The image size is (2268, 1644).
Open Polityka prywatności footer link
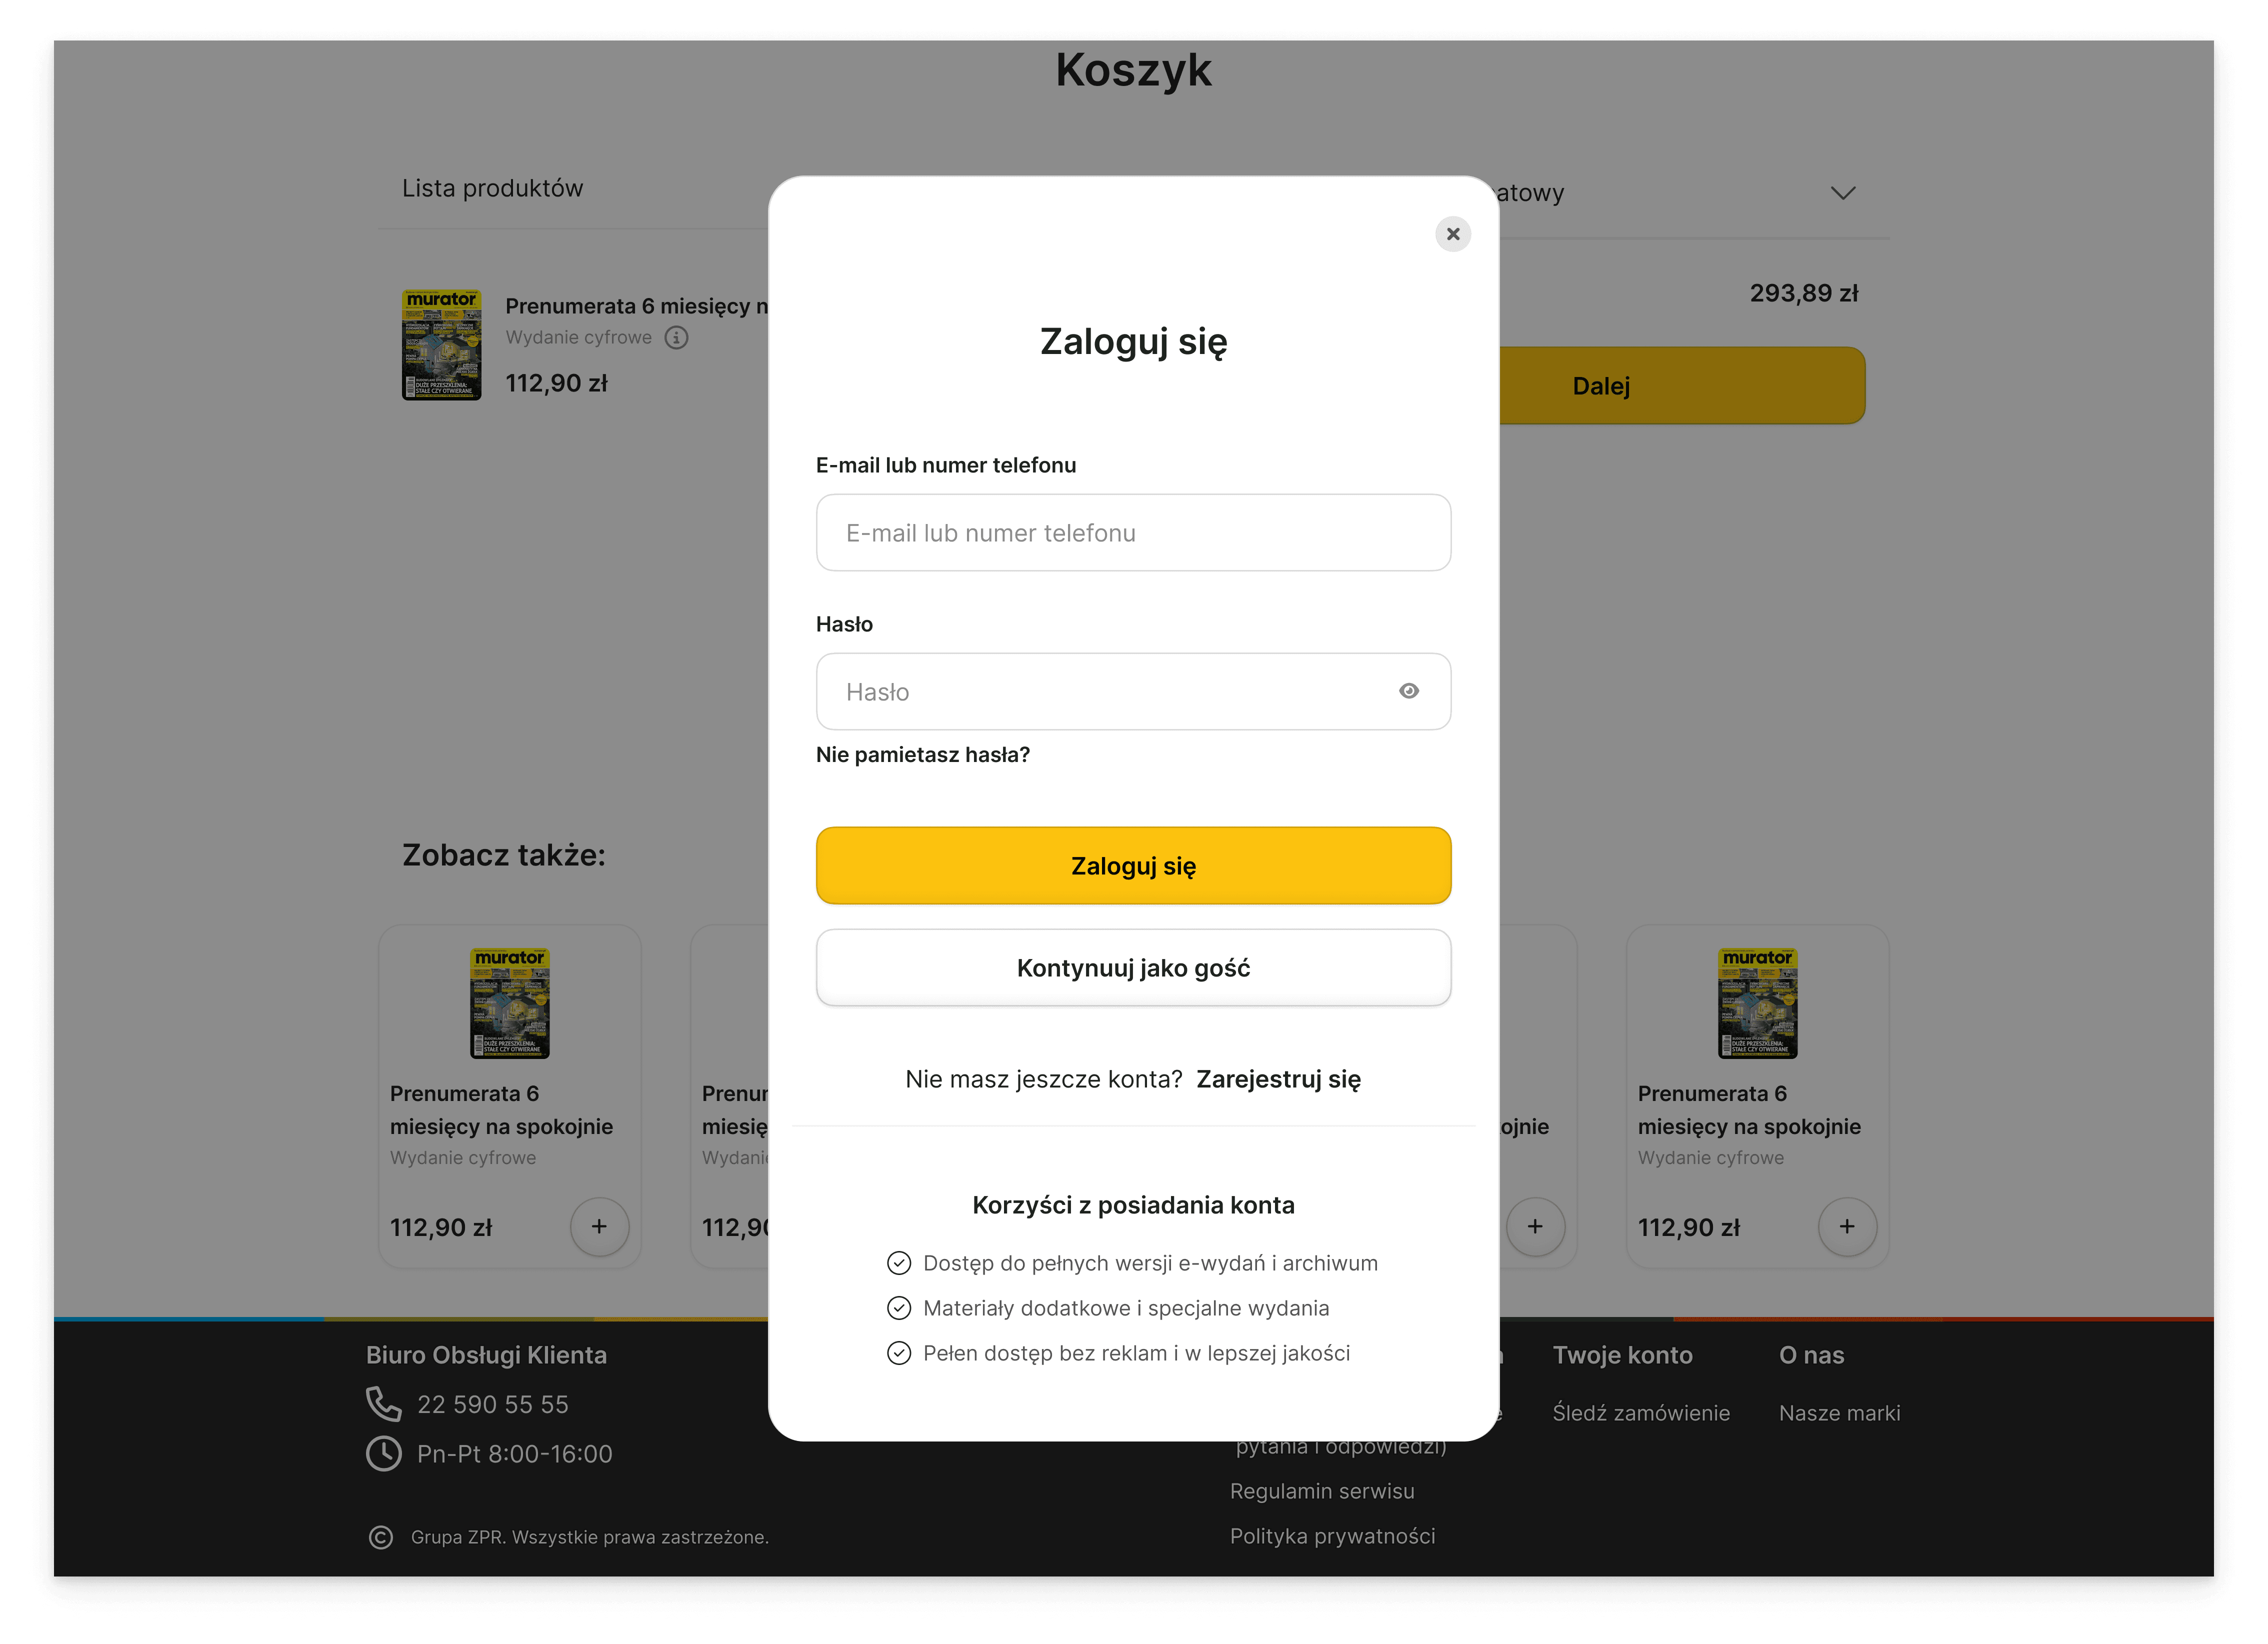point(1332,1536)
